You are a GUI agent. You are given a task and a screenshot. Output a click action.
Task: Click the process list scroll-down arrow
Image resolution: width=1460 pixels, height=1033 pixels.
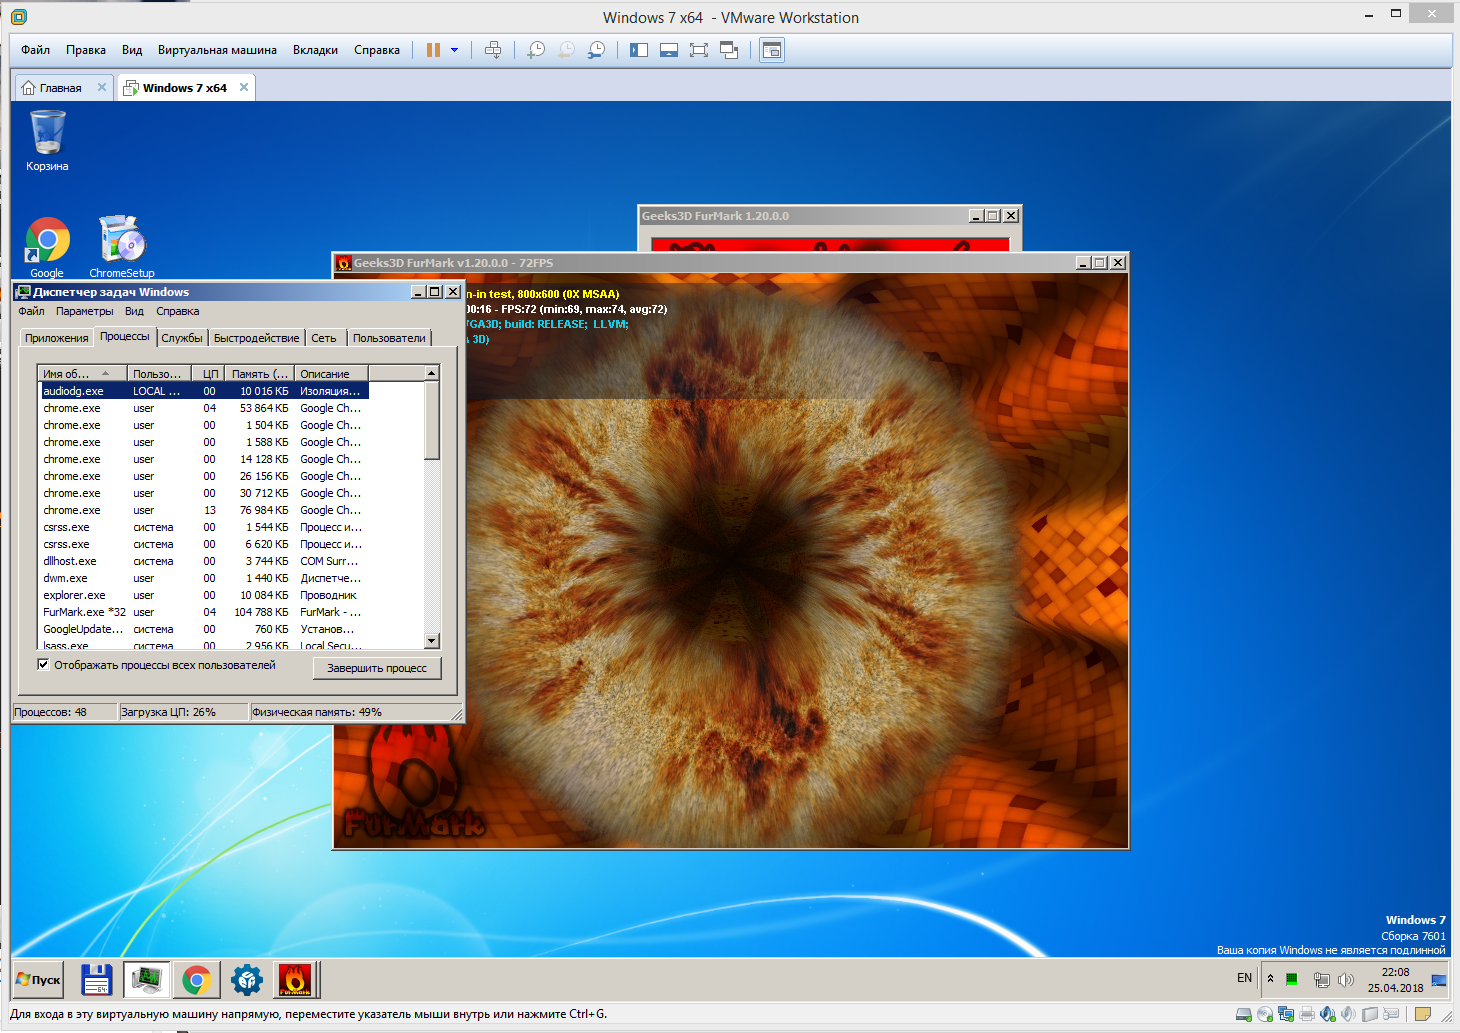click(432, 641)
